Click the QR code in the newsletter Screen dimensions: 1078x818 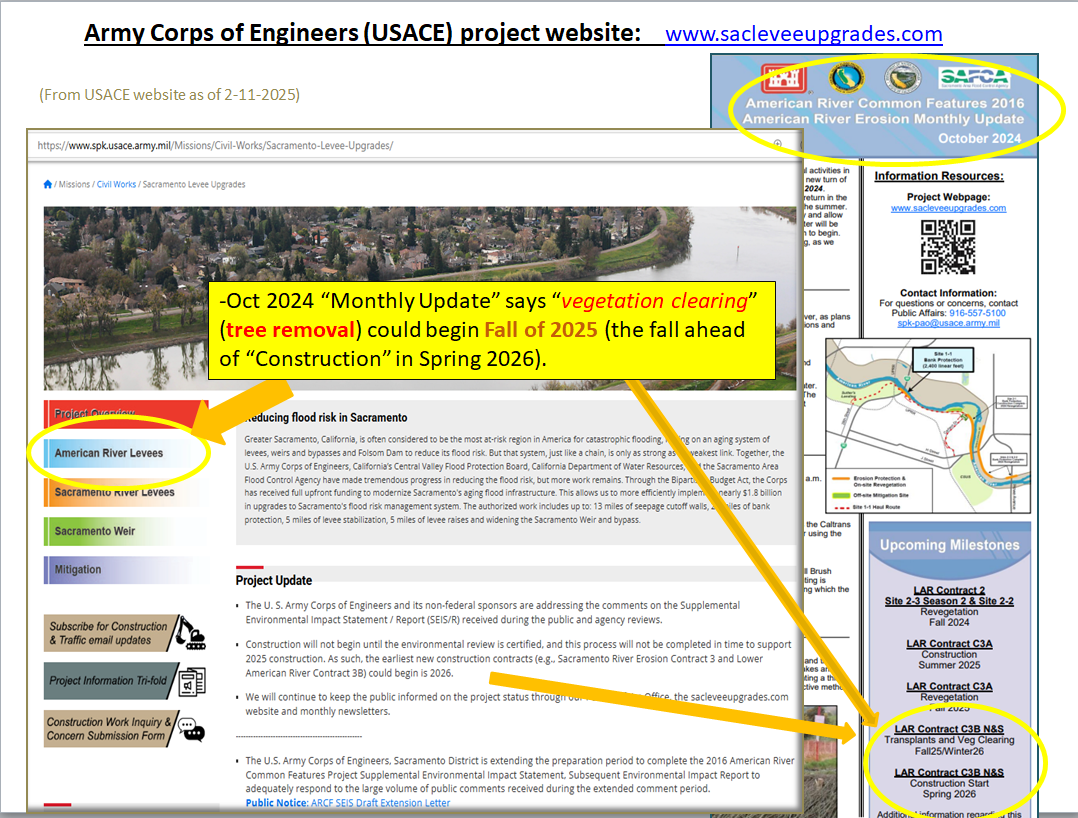pos(948,247)
